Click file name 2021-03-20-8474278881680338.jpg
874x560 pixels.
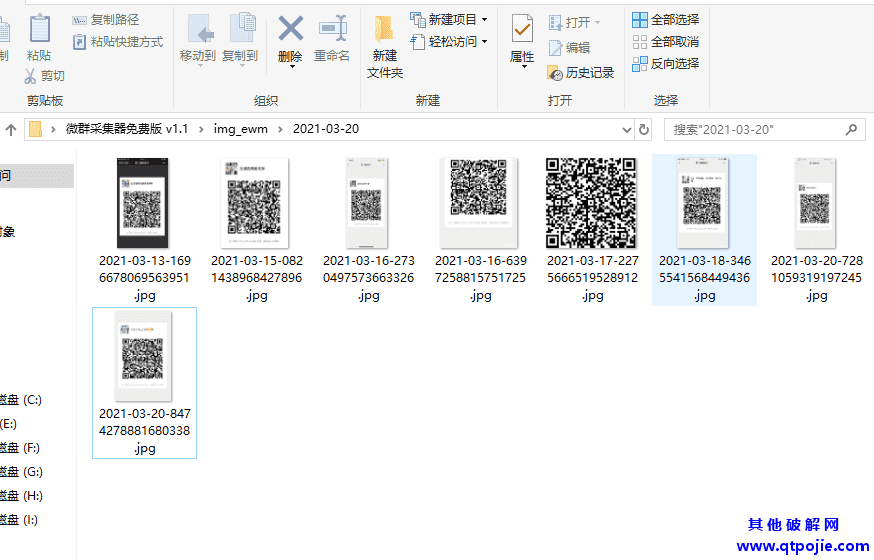(145, 431)
